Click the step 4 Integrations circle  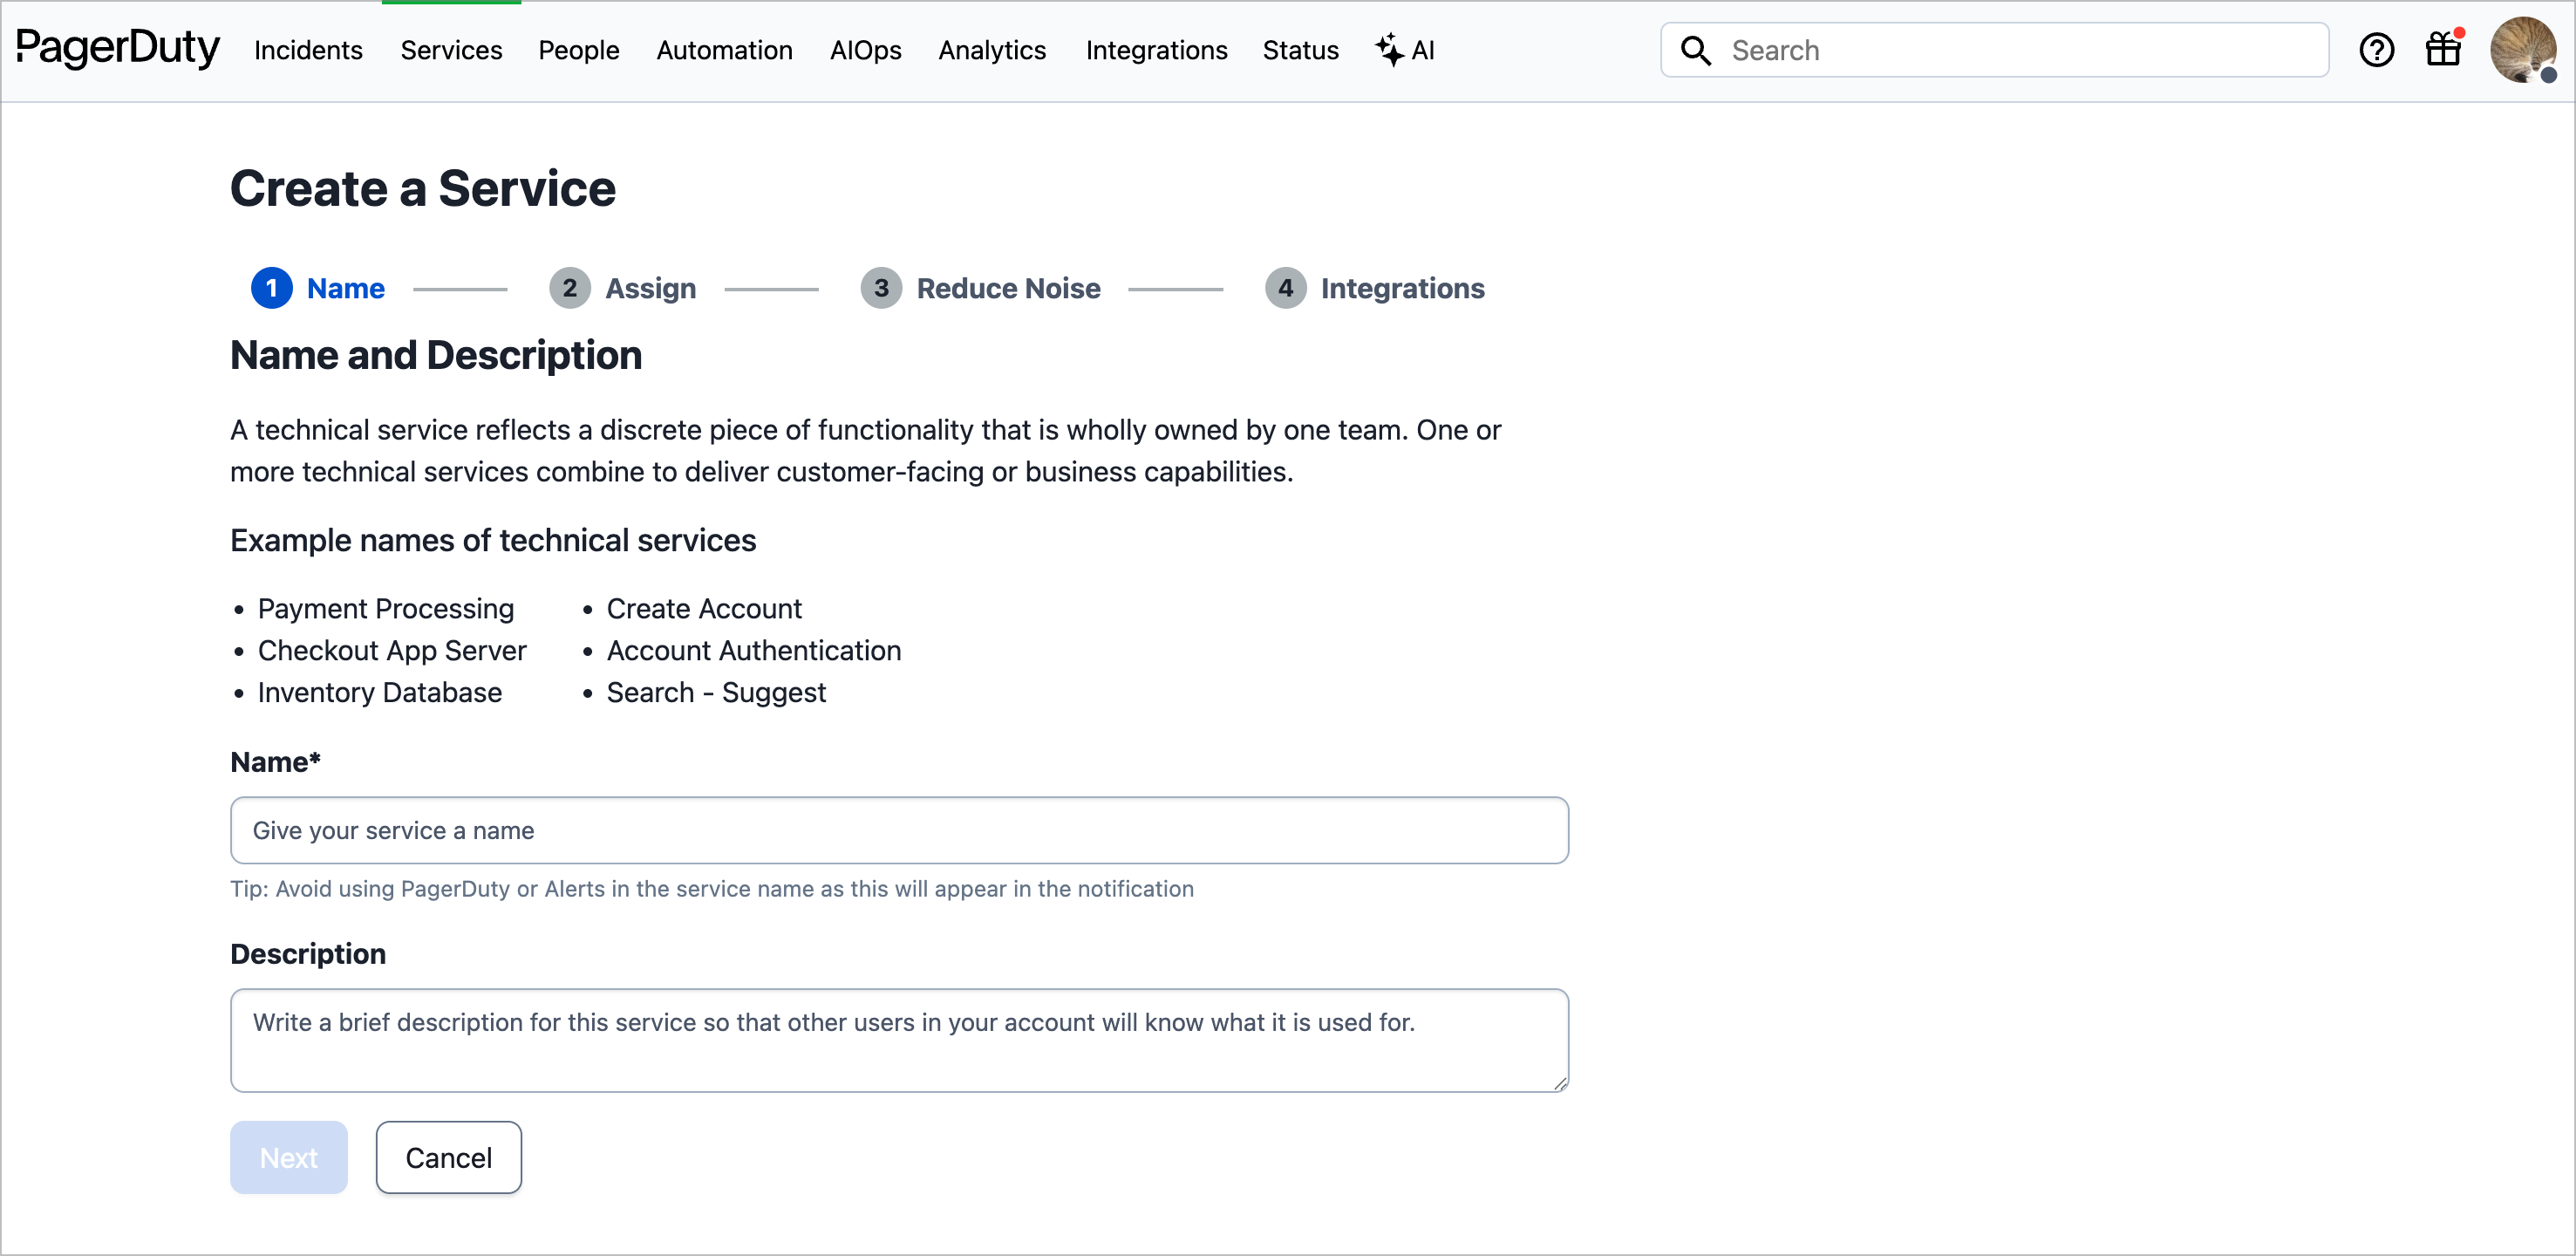[x=1285, y=288]
